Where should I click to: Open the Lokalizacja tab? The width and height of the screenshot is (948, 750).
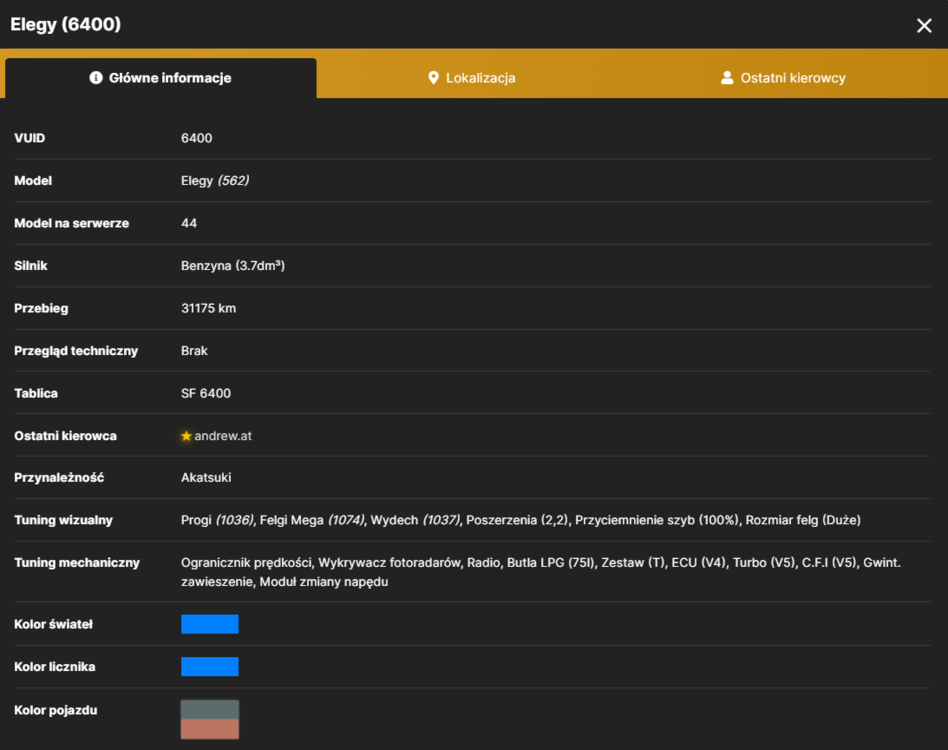472,78
